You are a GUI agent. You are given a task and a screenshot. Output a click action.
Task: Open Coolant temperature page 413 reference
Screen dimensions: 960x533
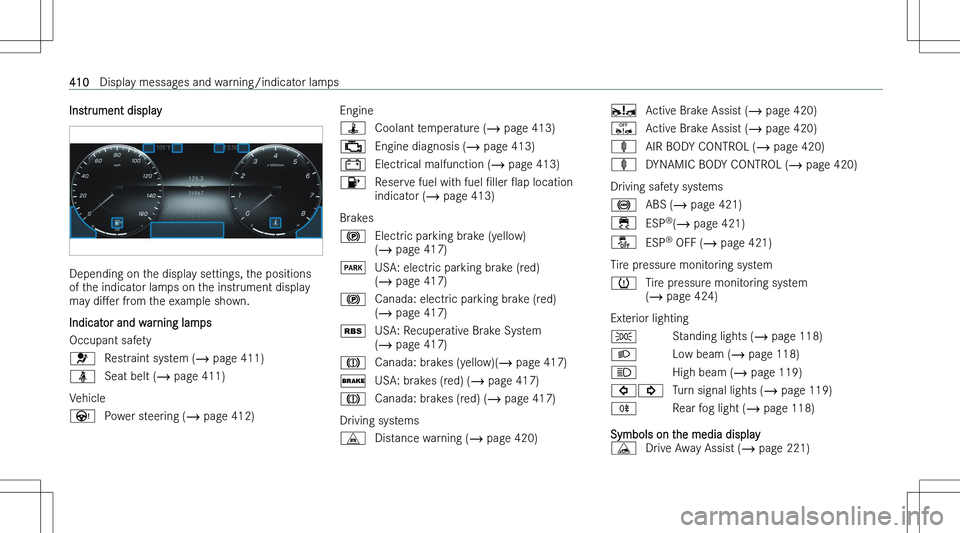click(519, 129)
